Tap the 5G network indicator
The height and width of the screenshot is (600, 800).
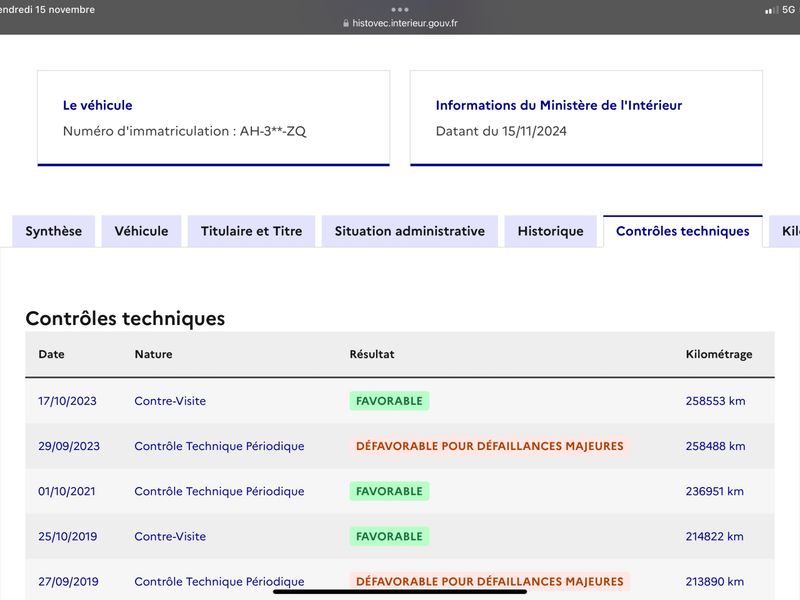(788, 10)
